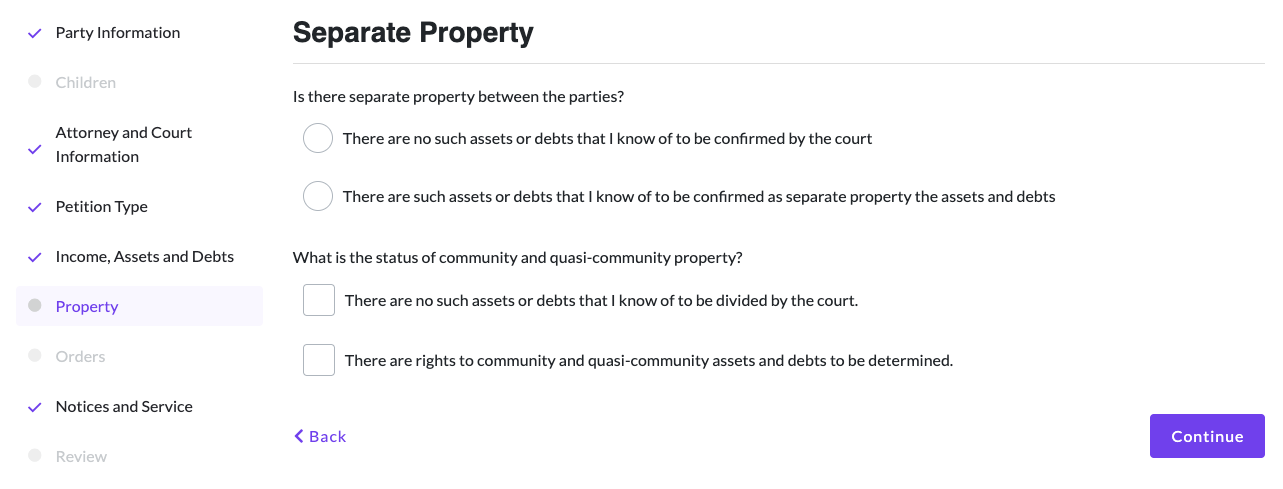Click checkmark icon next to Attorney and Court Information
Viewport: 1283px width, 489px height.
tap(35, 149)
